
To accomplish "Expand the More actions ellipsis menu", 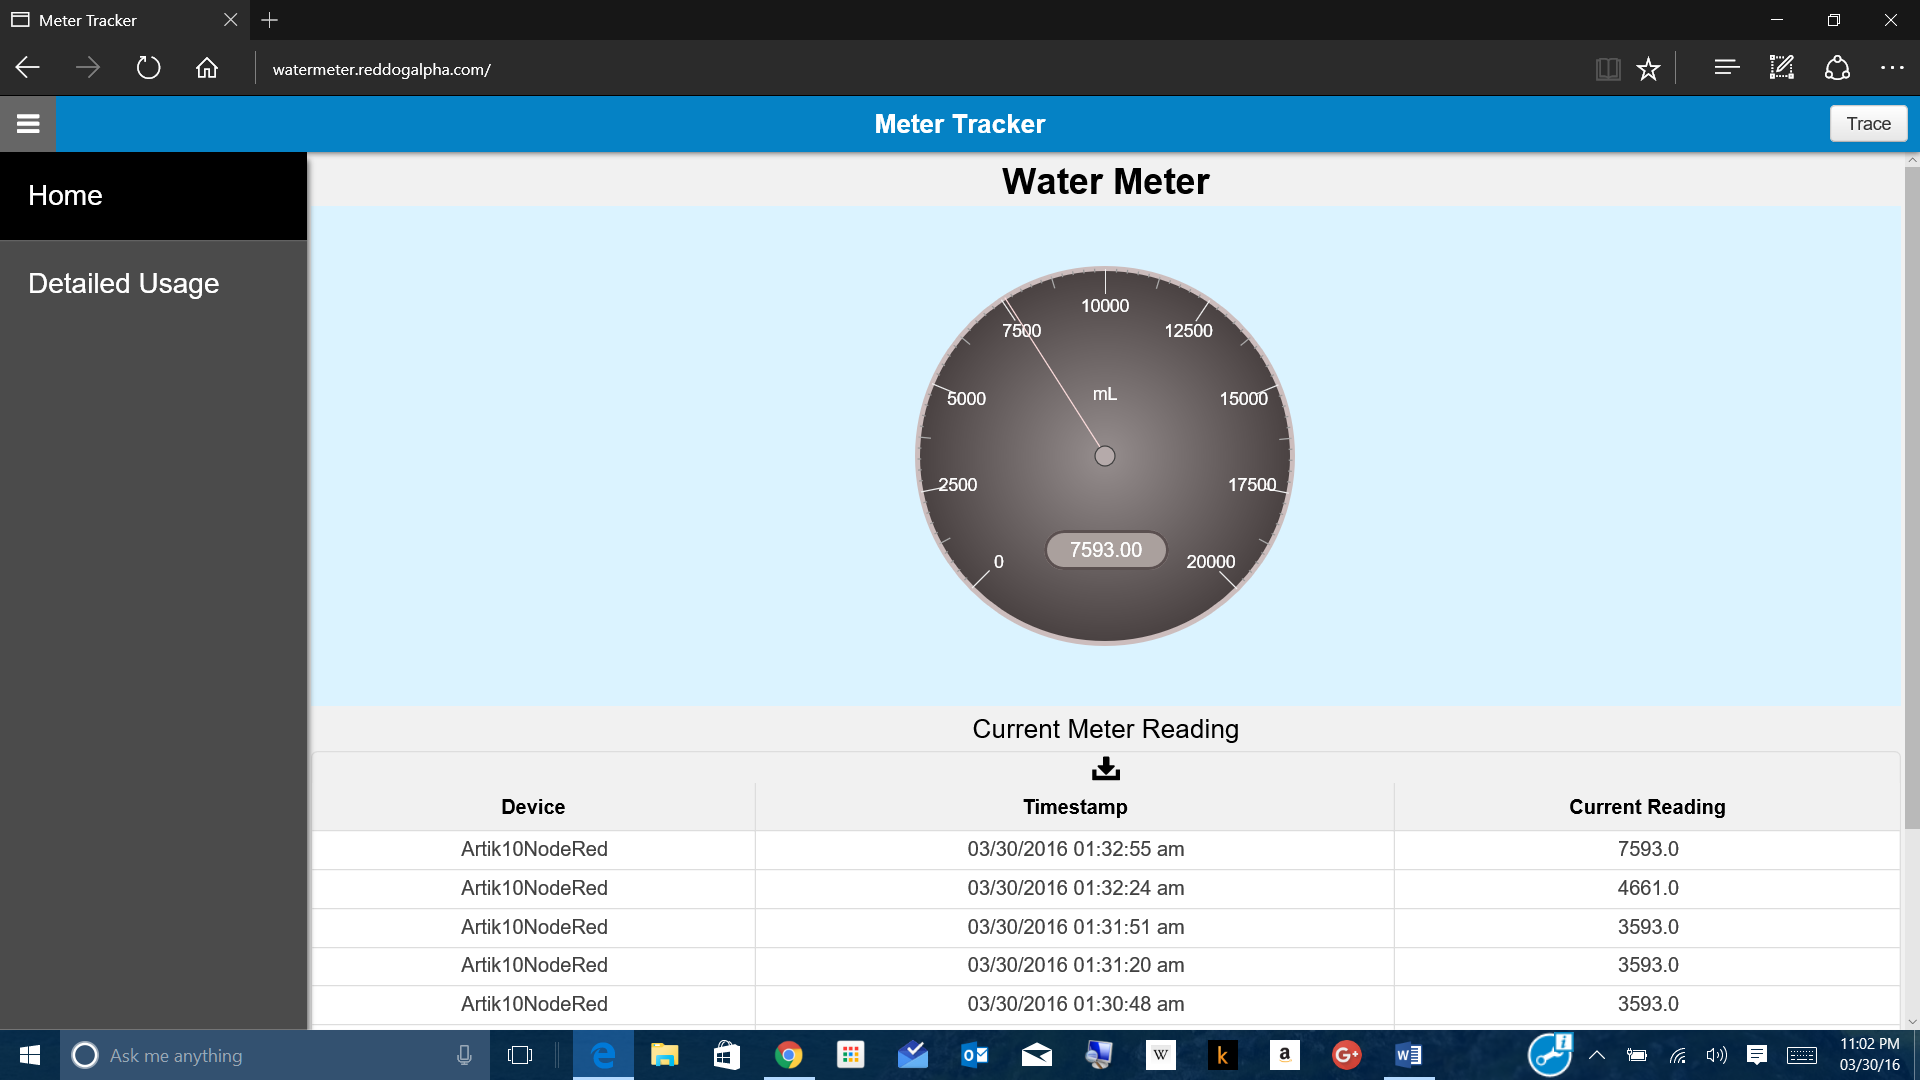I will click(x=1892, y=69).
